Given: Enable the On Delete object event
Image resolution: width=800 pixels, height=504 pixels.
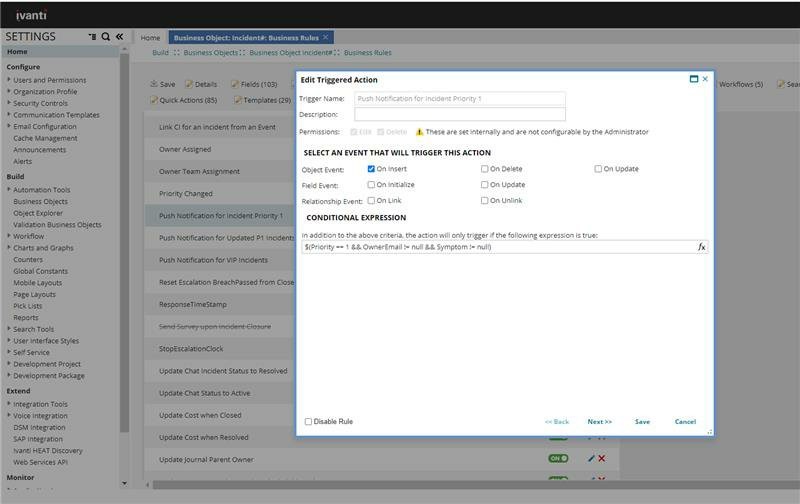Looking at the screenshot, I should [x=485, y=169].
